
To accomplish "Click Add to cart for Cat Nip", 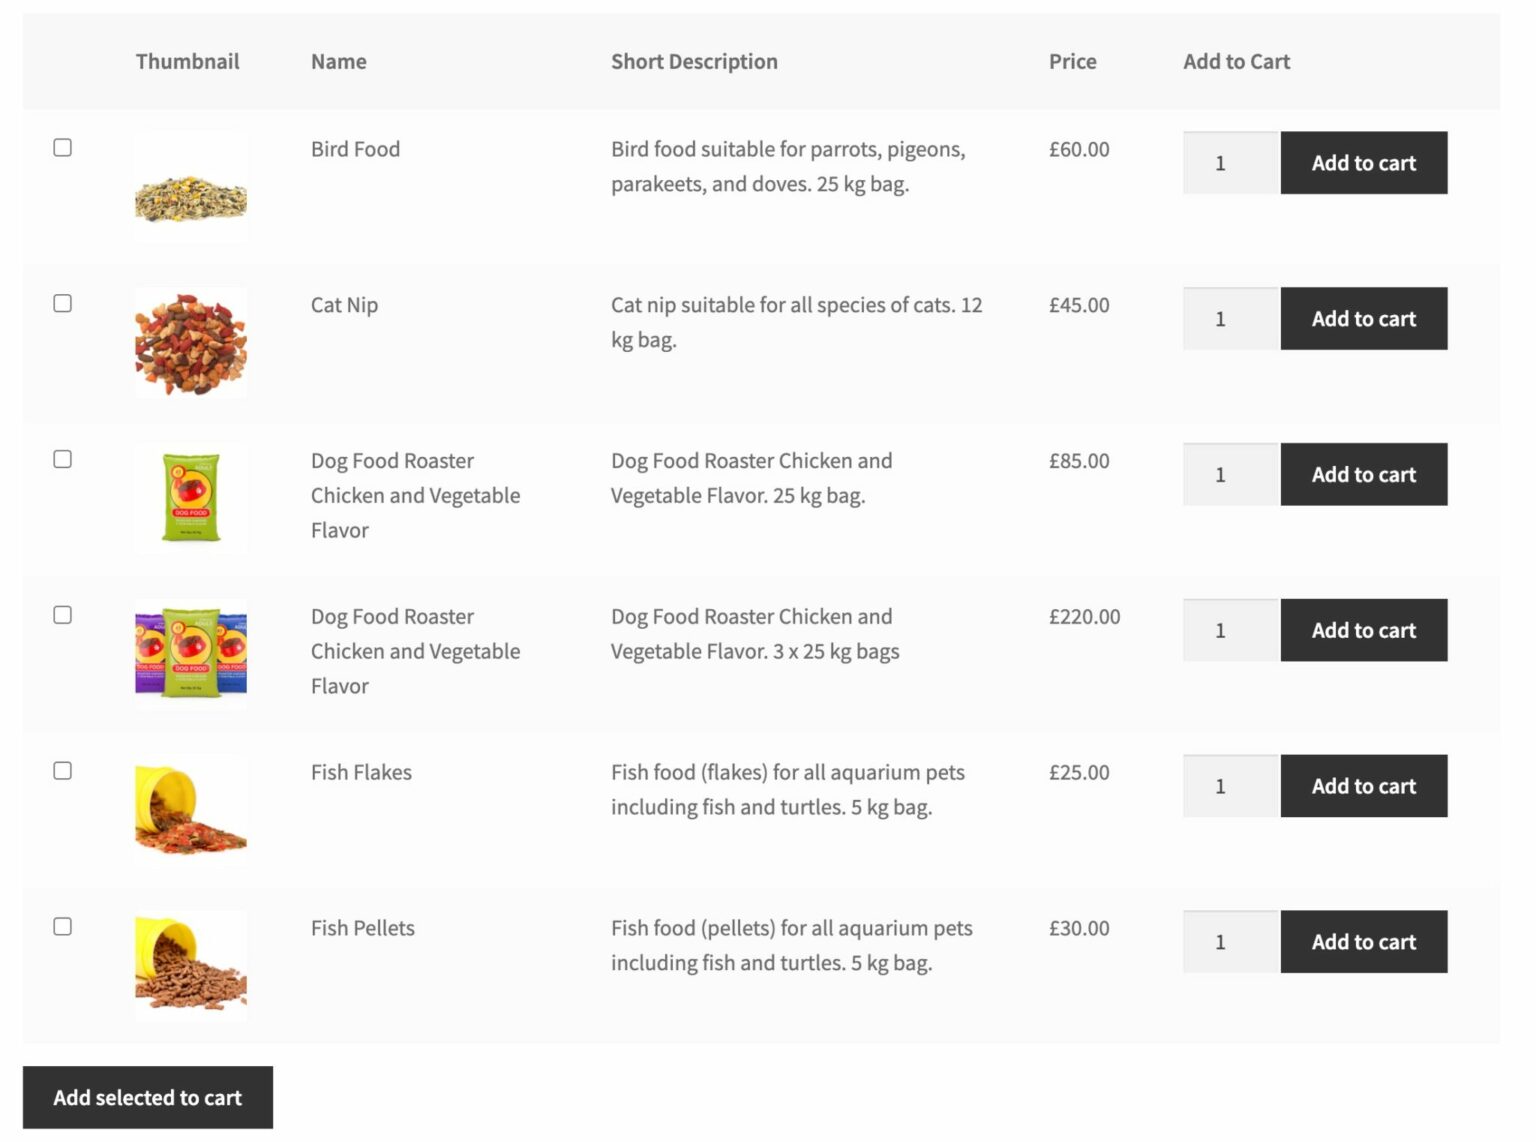I will (1363, 319).
